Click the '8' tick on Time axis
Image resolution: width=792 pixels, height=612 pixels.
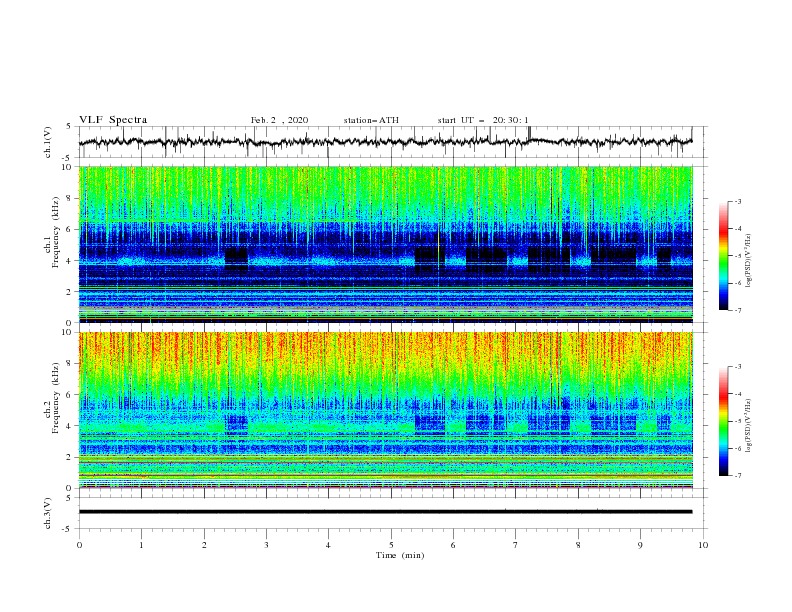[x=578, y=545]
